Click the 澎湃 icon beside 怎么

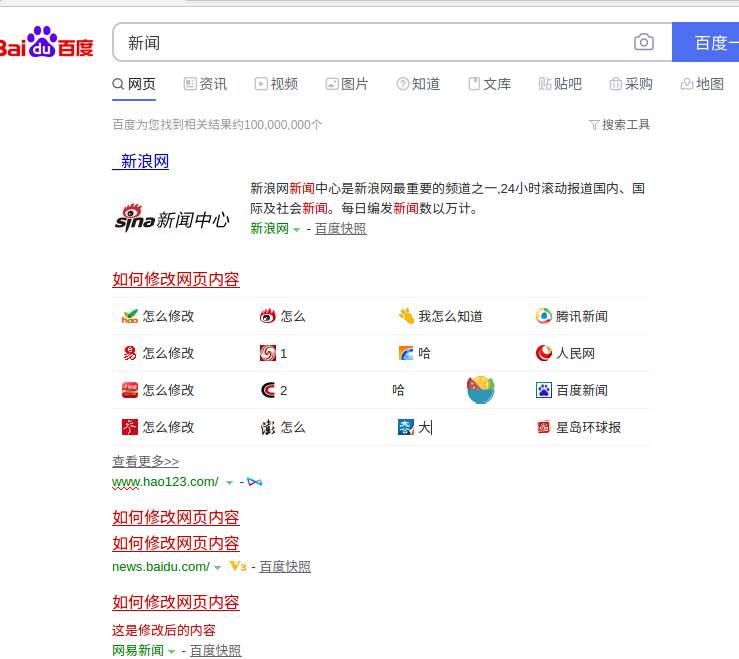268,427
